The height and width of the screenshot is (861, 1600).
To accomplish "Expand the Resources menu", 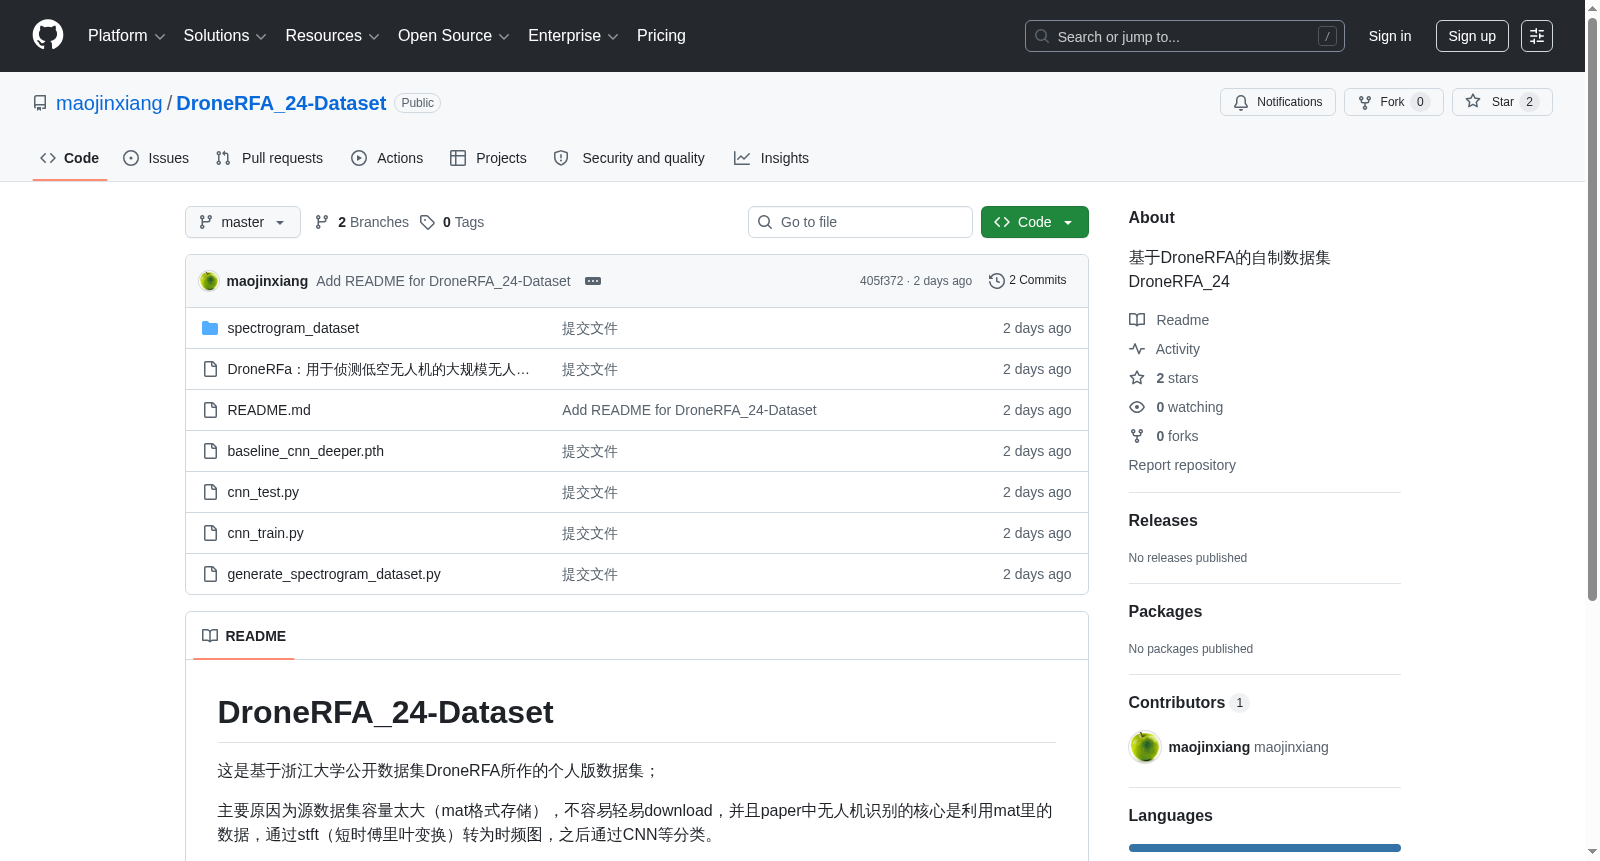I will tap(332, 36).
